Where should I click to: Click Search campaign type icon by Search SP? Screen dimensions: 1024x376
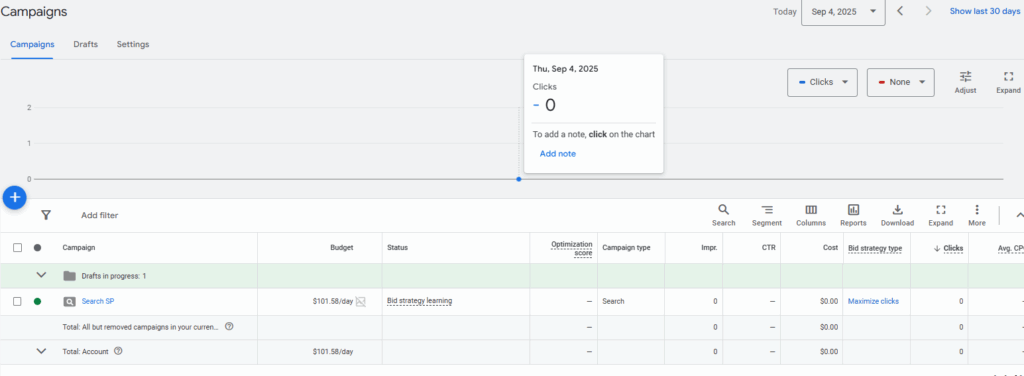tap(69, 302)
